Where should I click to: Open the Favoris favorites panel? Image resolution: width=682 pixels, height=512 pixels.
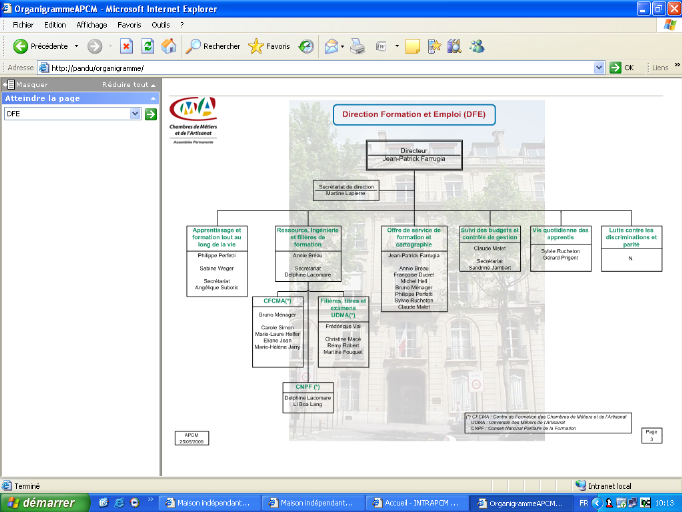[x=269, y=46]
